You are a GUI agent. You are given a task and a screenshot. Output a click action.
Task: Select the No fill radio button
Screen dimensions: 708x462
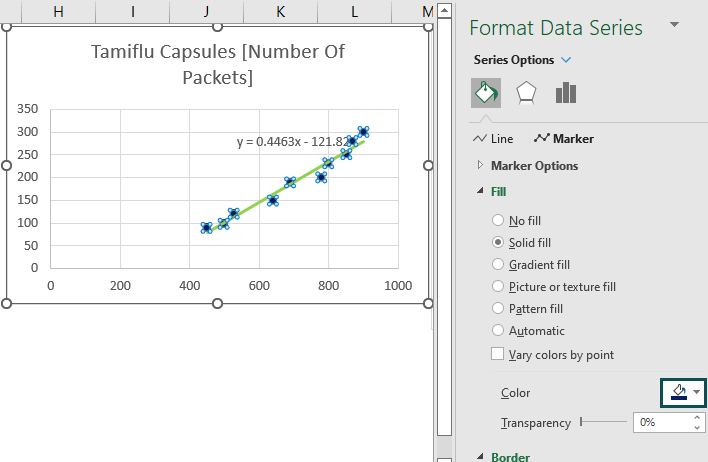498,220
